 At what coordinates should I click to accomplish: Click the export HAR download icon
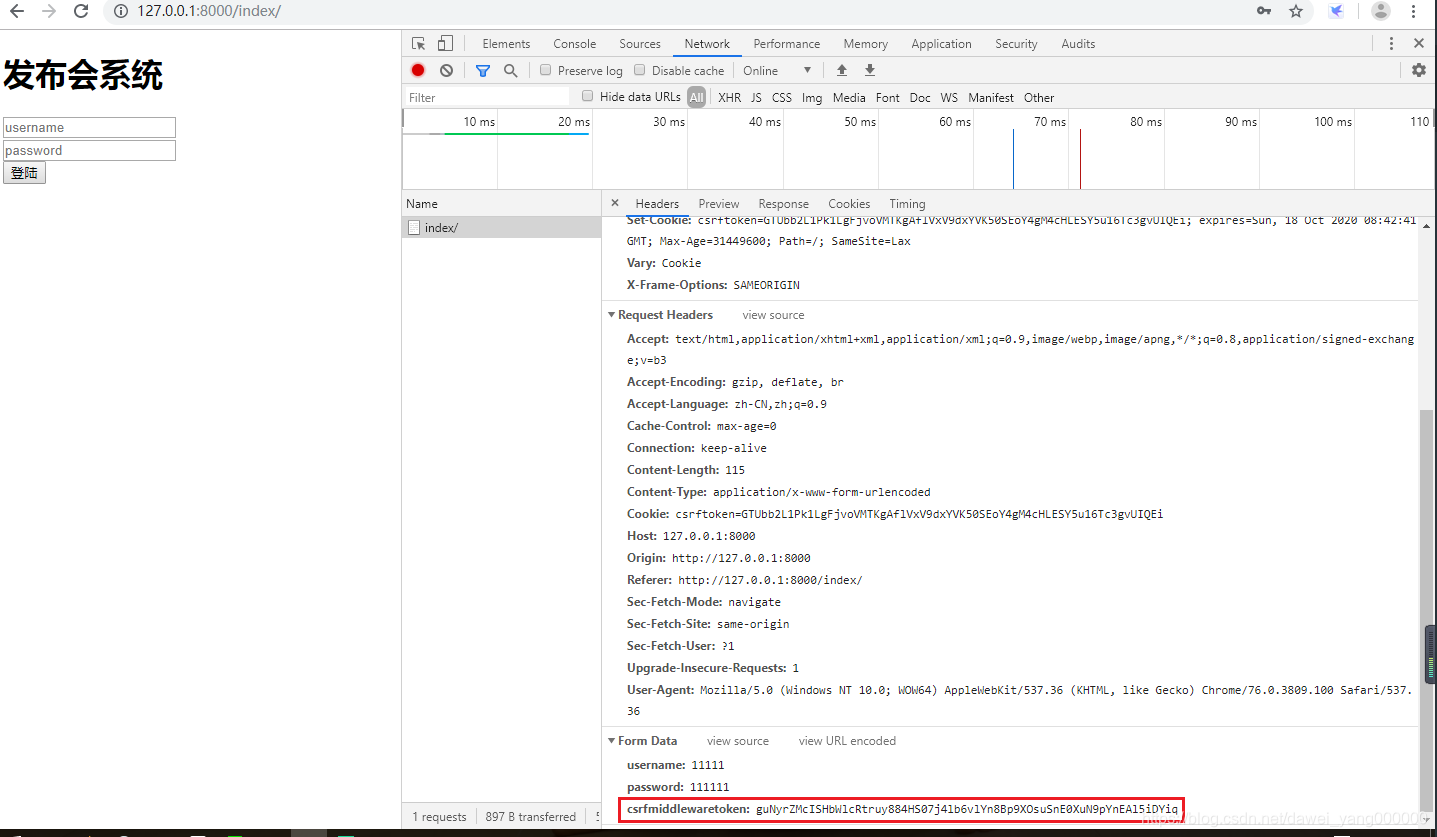point(870,70)
